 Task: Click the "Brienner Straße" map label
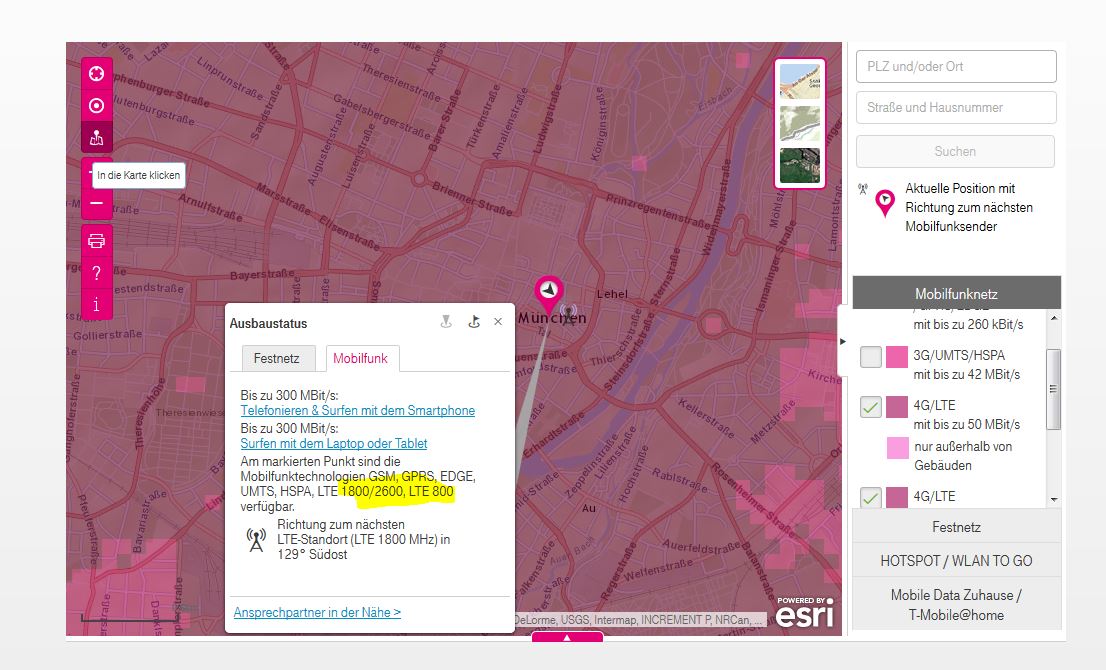471,198
